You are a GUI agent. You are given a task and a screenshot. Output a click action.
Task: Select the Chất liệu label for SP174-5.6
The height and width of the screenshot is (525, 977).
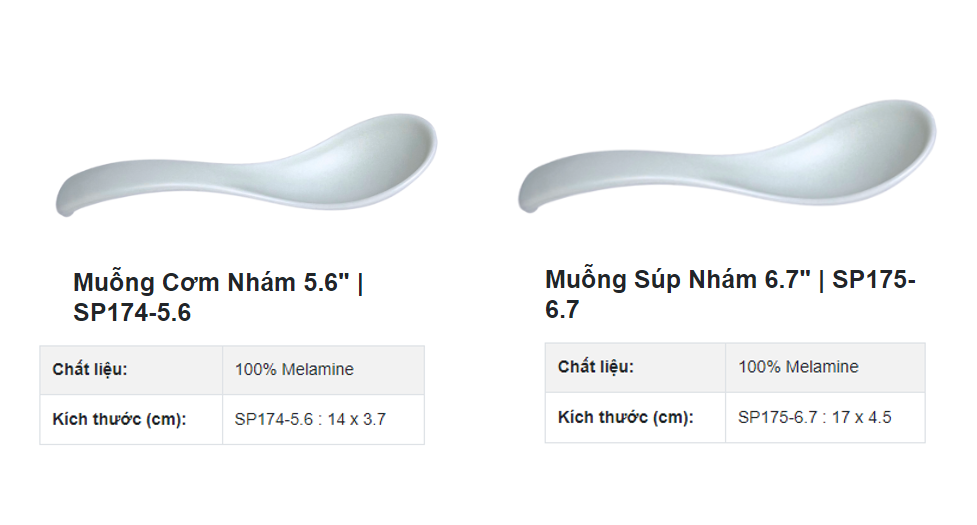pos(90,369)
